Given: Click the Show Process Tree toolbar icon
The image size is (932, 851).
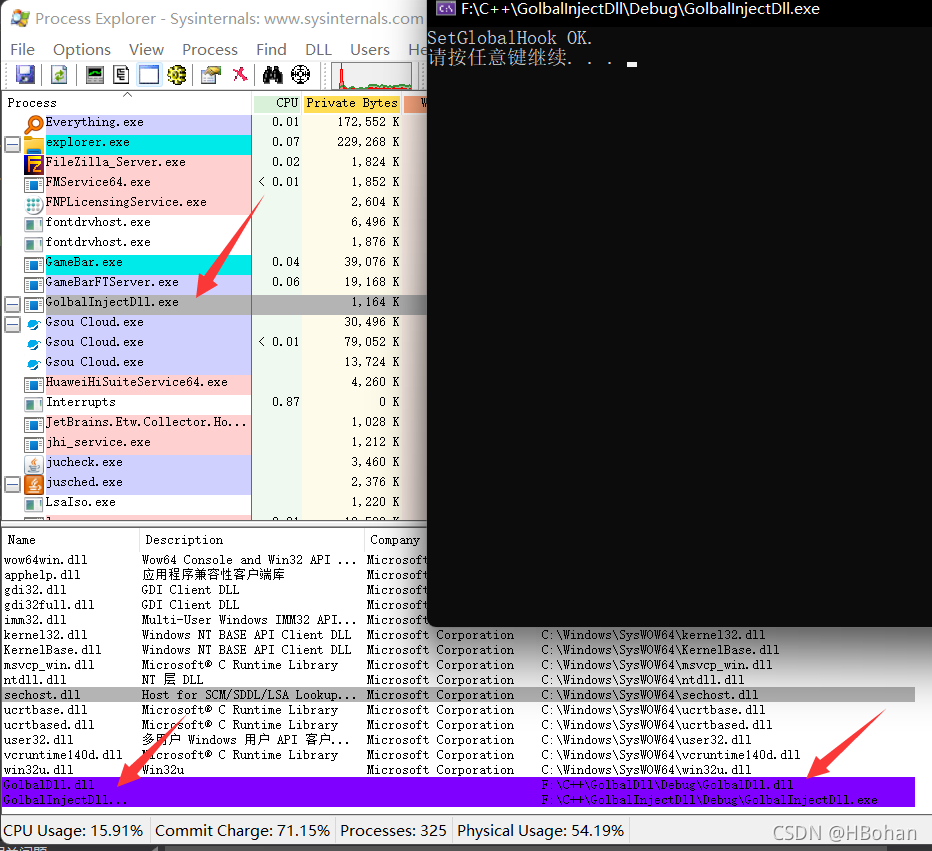Looking at the screenshot, I should 121,75.
